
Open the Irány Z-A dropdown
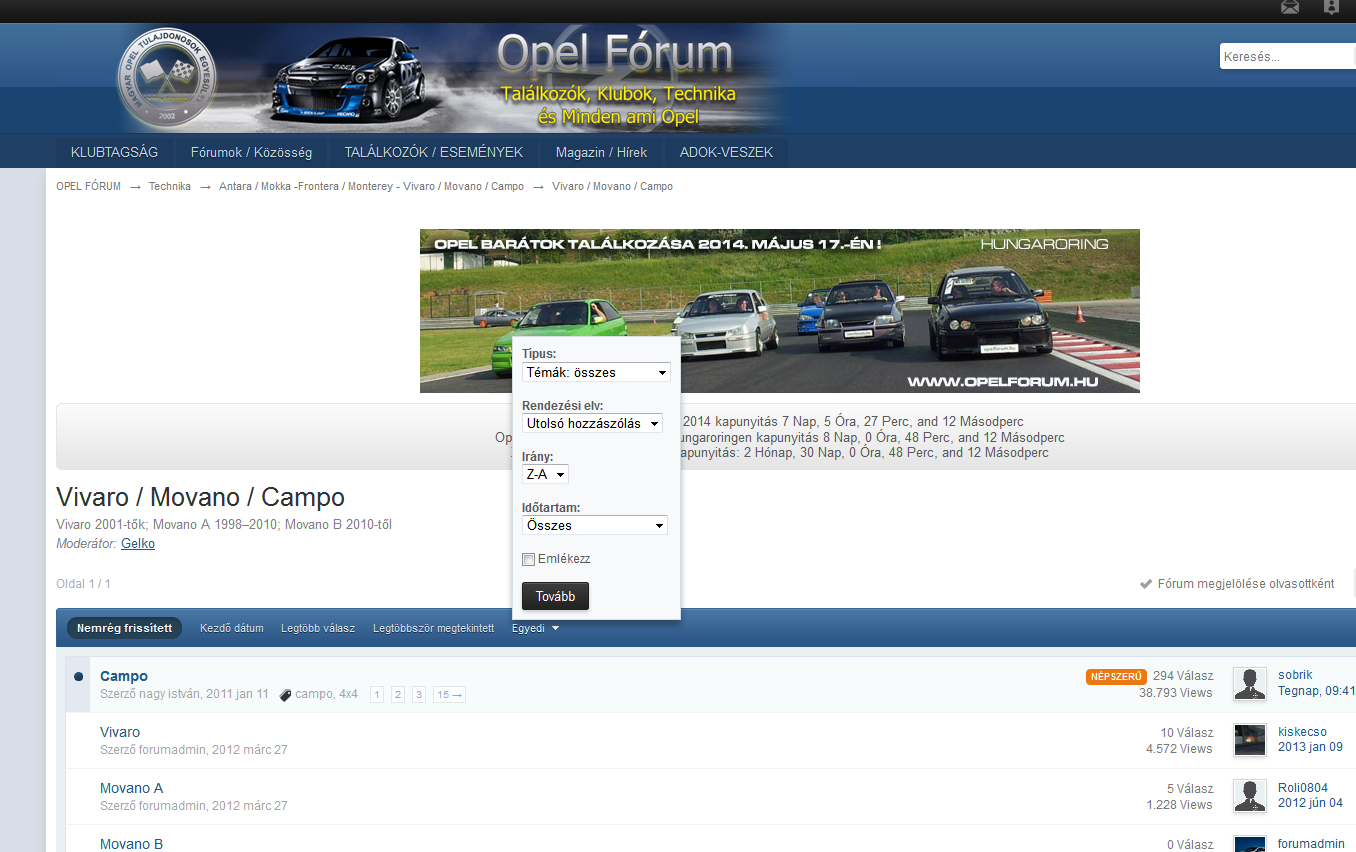(545, 474)
